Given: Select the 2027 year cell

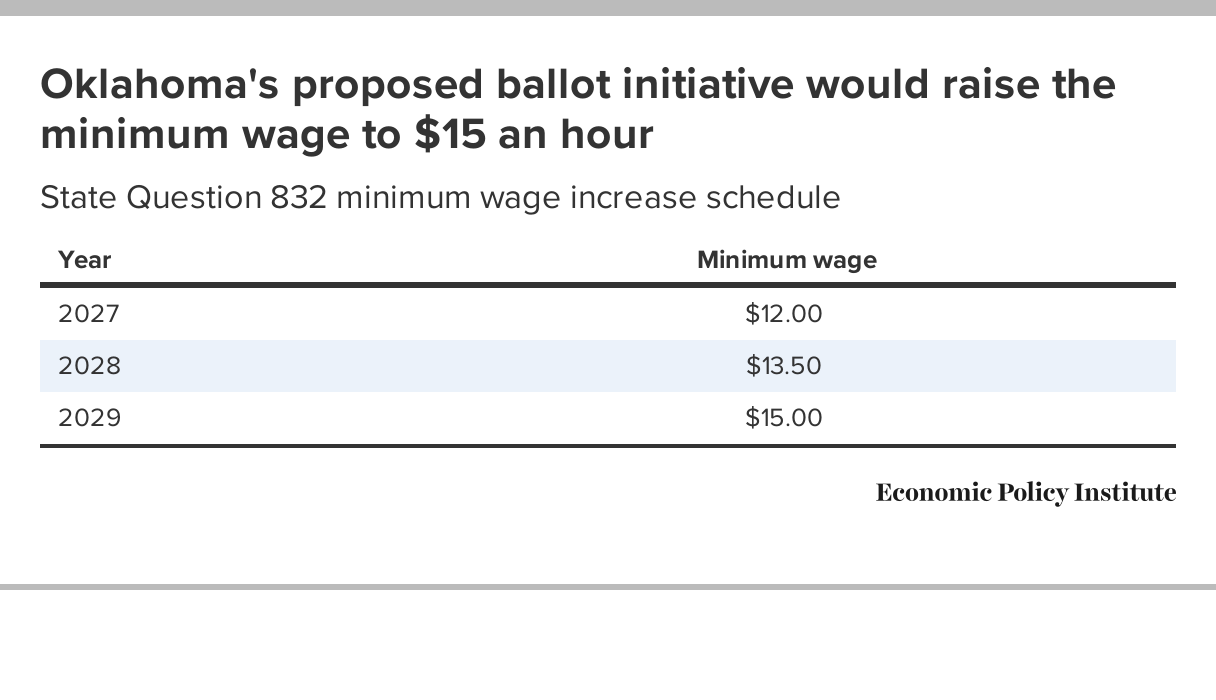Looking at the screenshot, I should (89, 314).
